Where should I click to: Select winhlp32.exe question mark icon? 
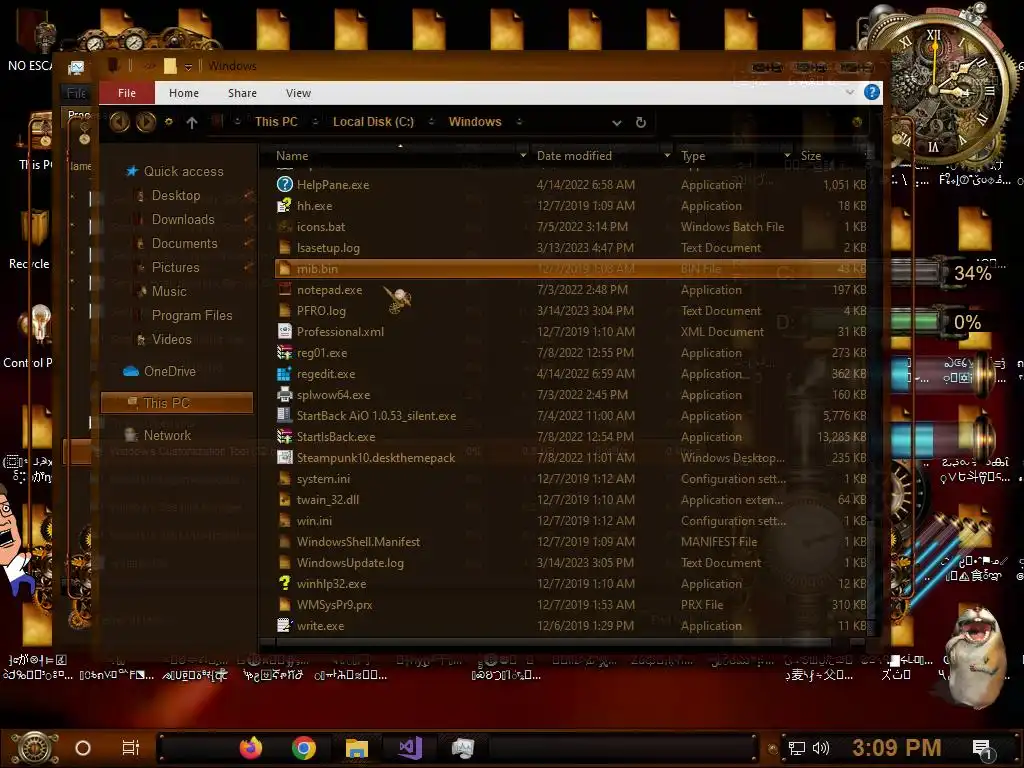click(x=284, y=583)
